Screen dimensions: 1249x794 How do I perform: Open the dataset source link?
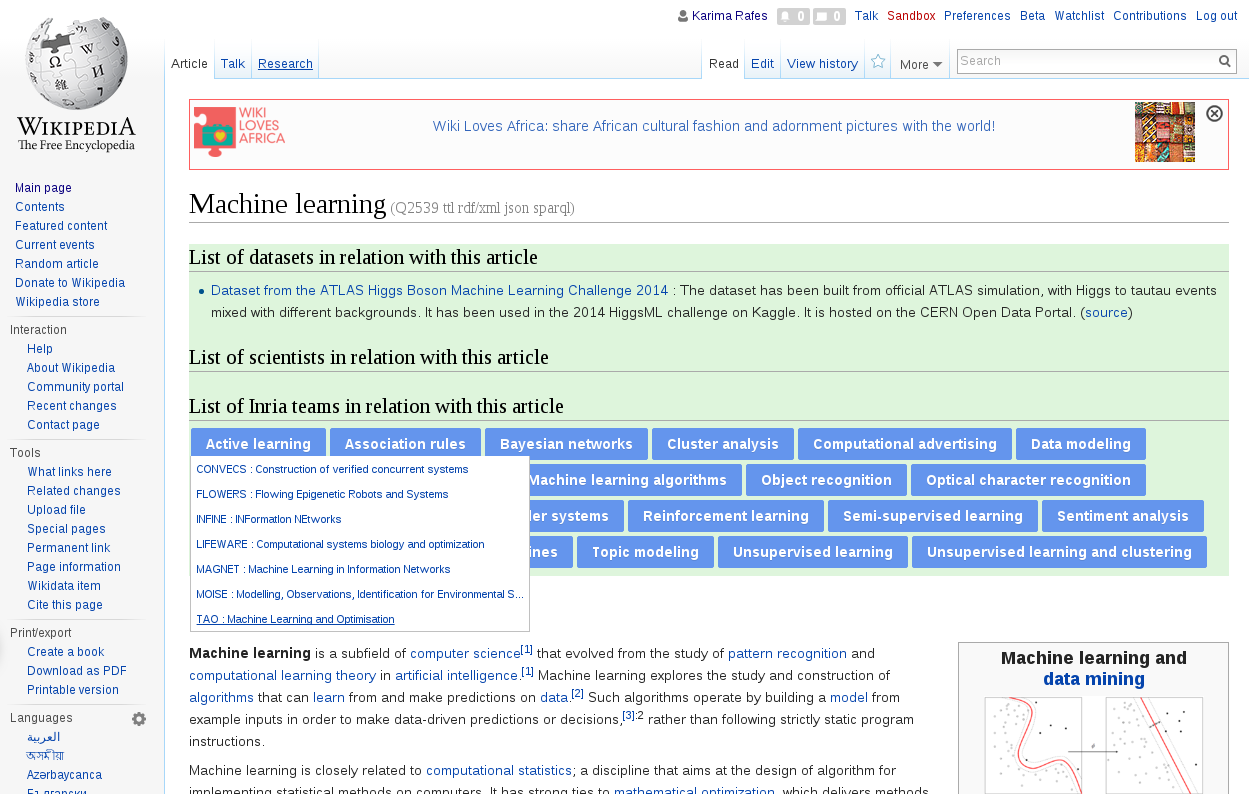(1106, 312)
